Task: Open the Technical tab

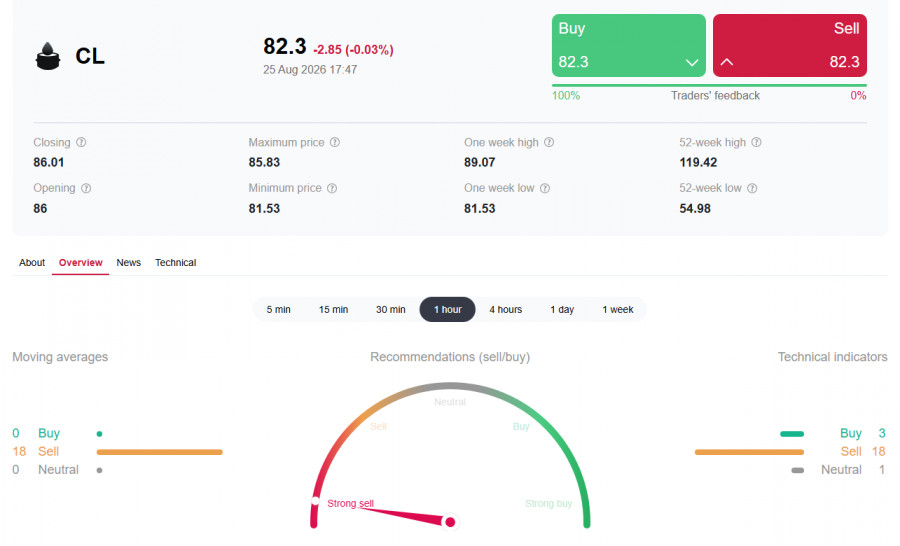Action: (x=176, y=262)
